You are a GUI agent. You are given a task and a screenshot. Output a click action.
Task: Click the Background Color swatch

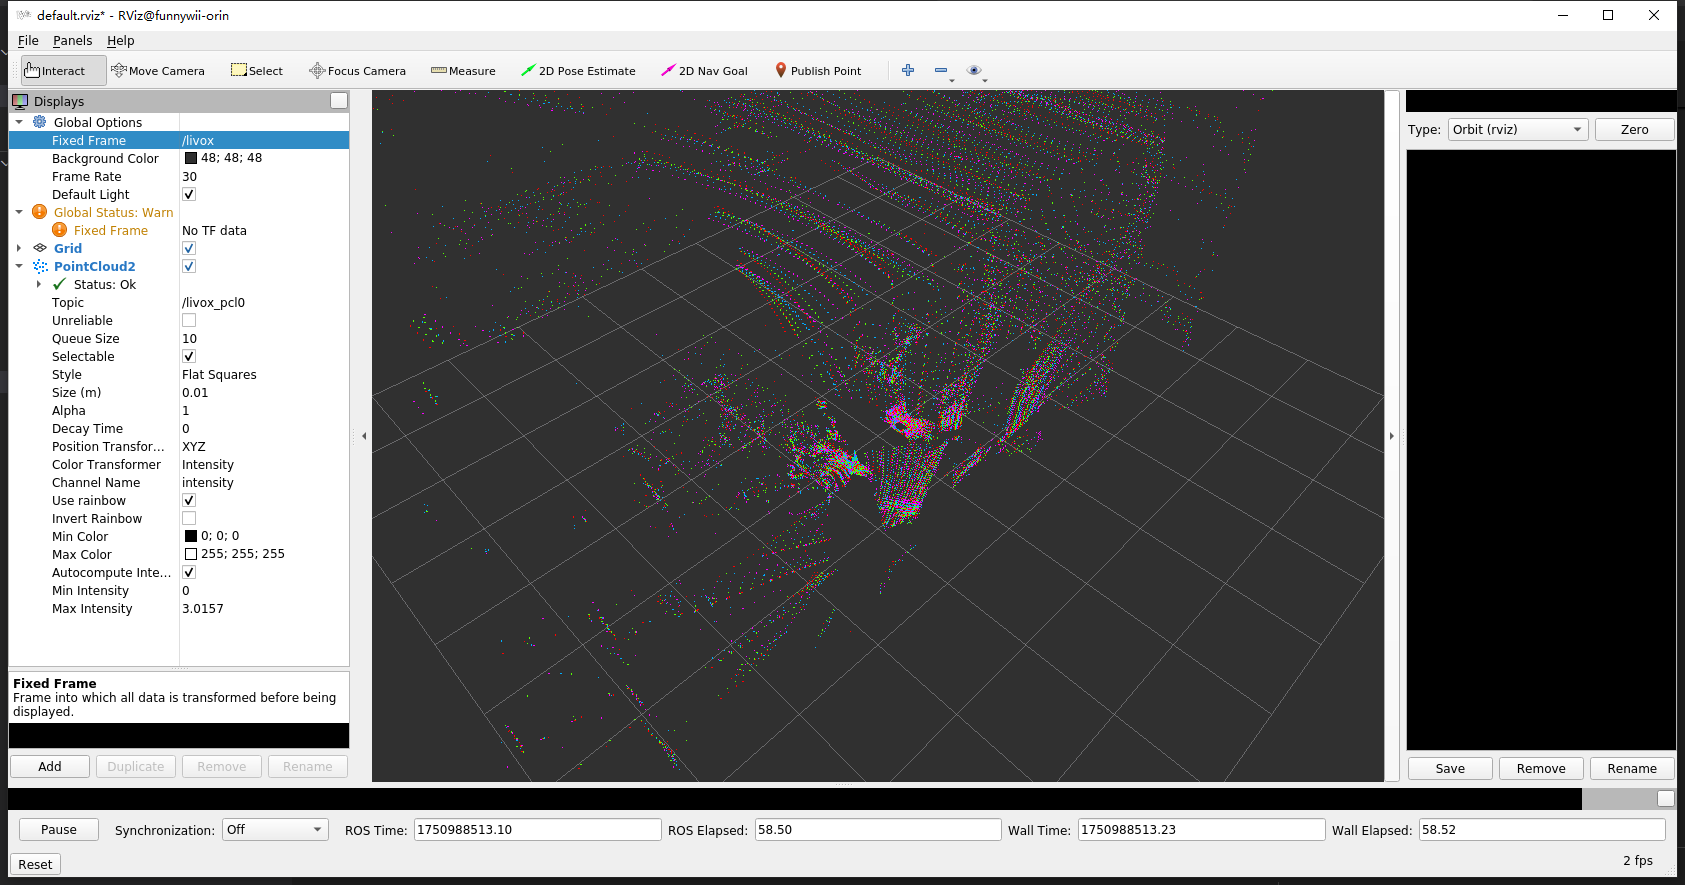pyautogui.click(x=191, y=158)
